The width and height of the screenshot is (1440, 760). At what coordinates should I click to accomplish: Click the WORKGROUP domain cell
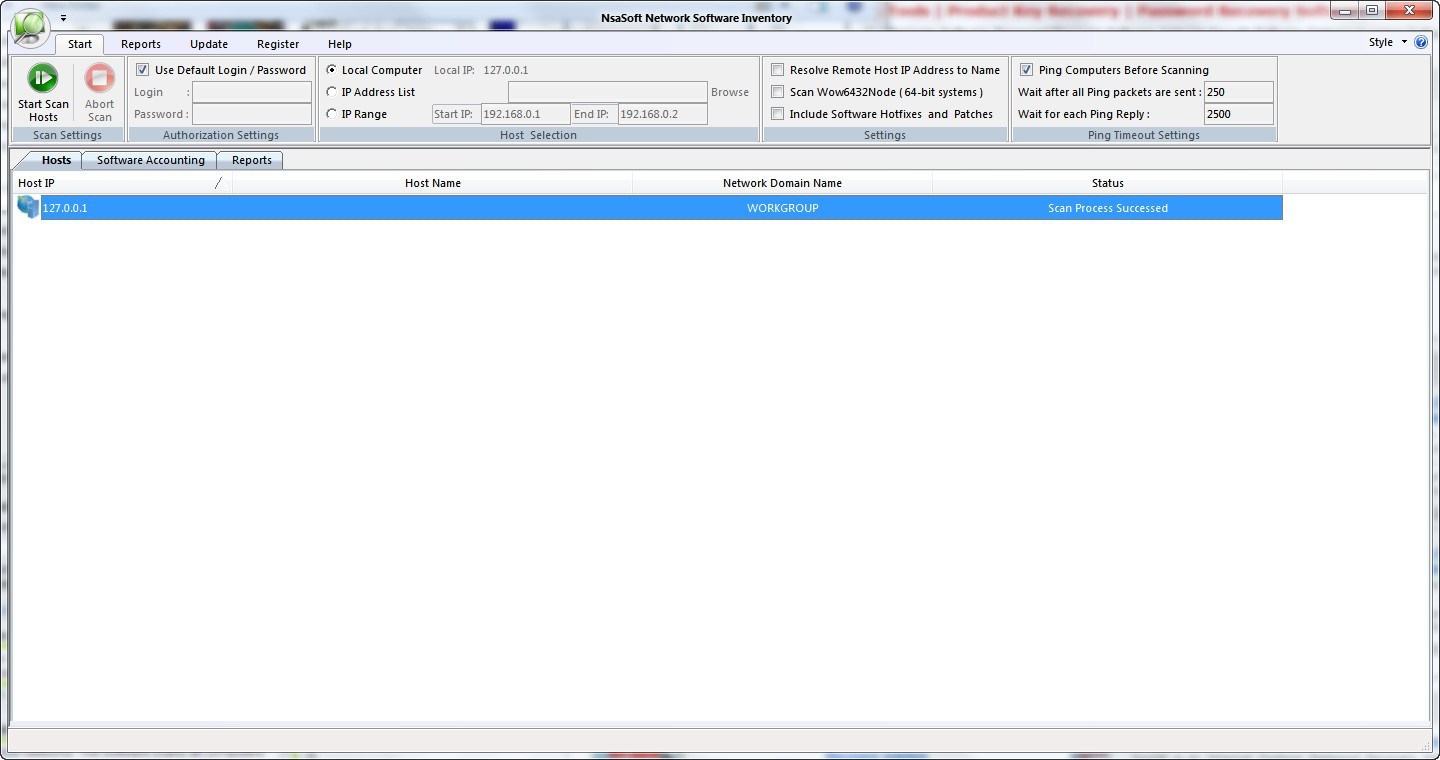(x=783, y=208)
